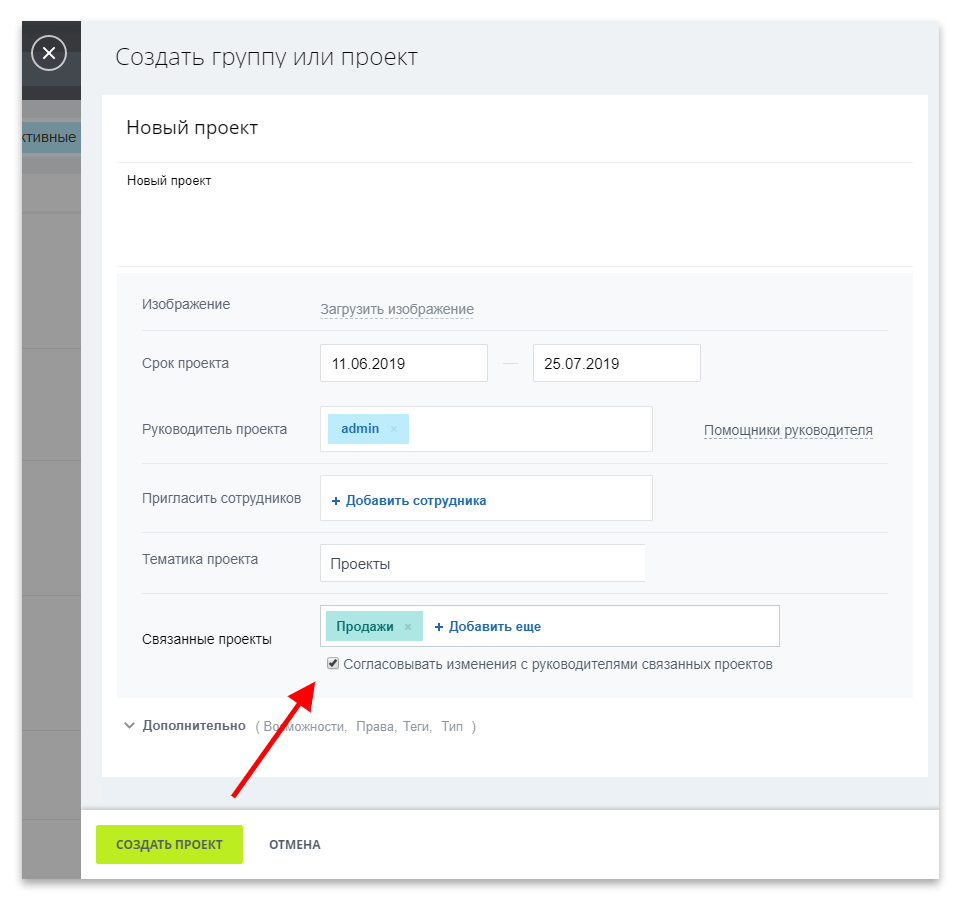
Task: Remove Продажи tag from linked projects
Action: coord(408,627)
